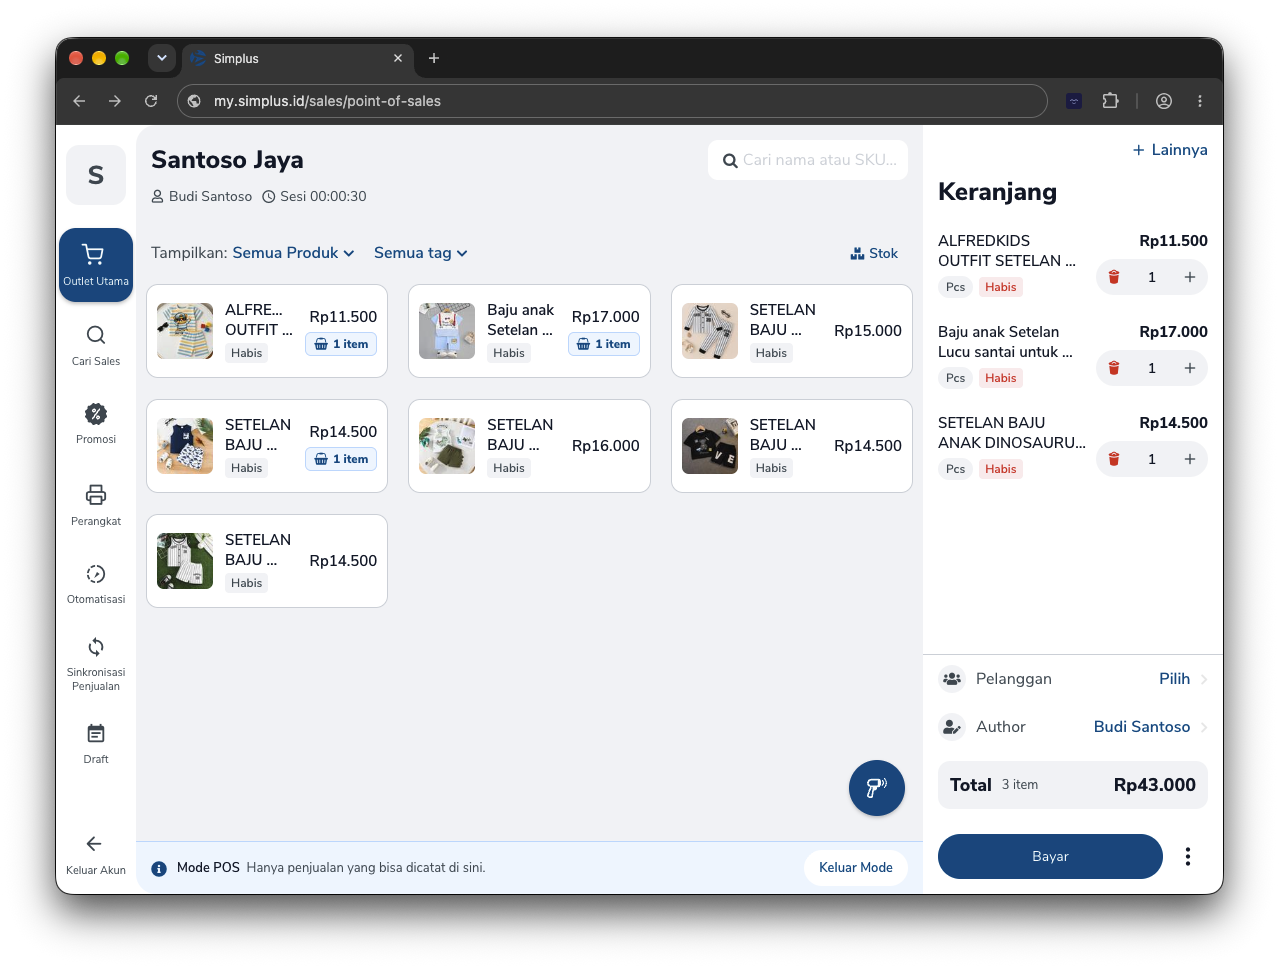Click 1 item badge on Rp17.000 card
1279x968 pixels.
click(604, 344)
